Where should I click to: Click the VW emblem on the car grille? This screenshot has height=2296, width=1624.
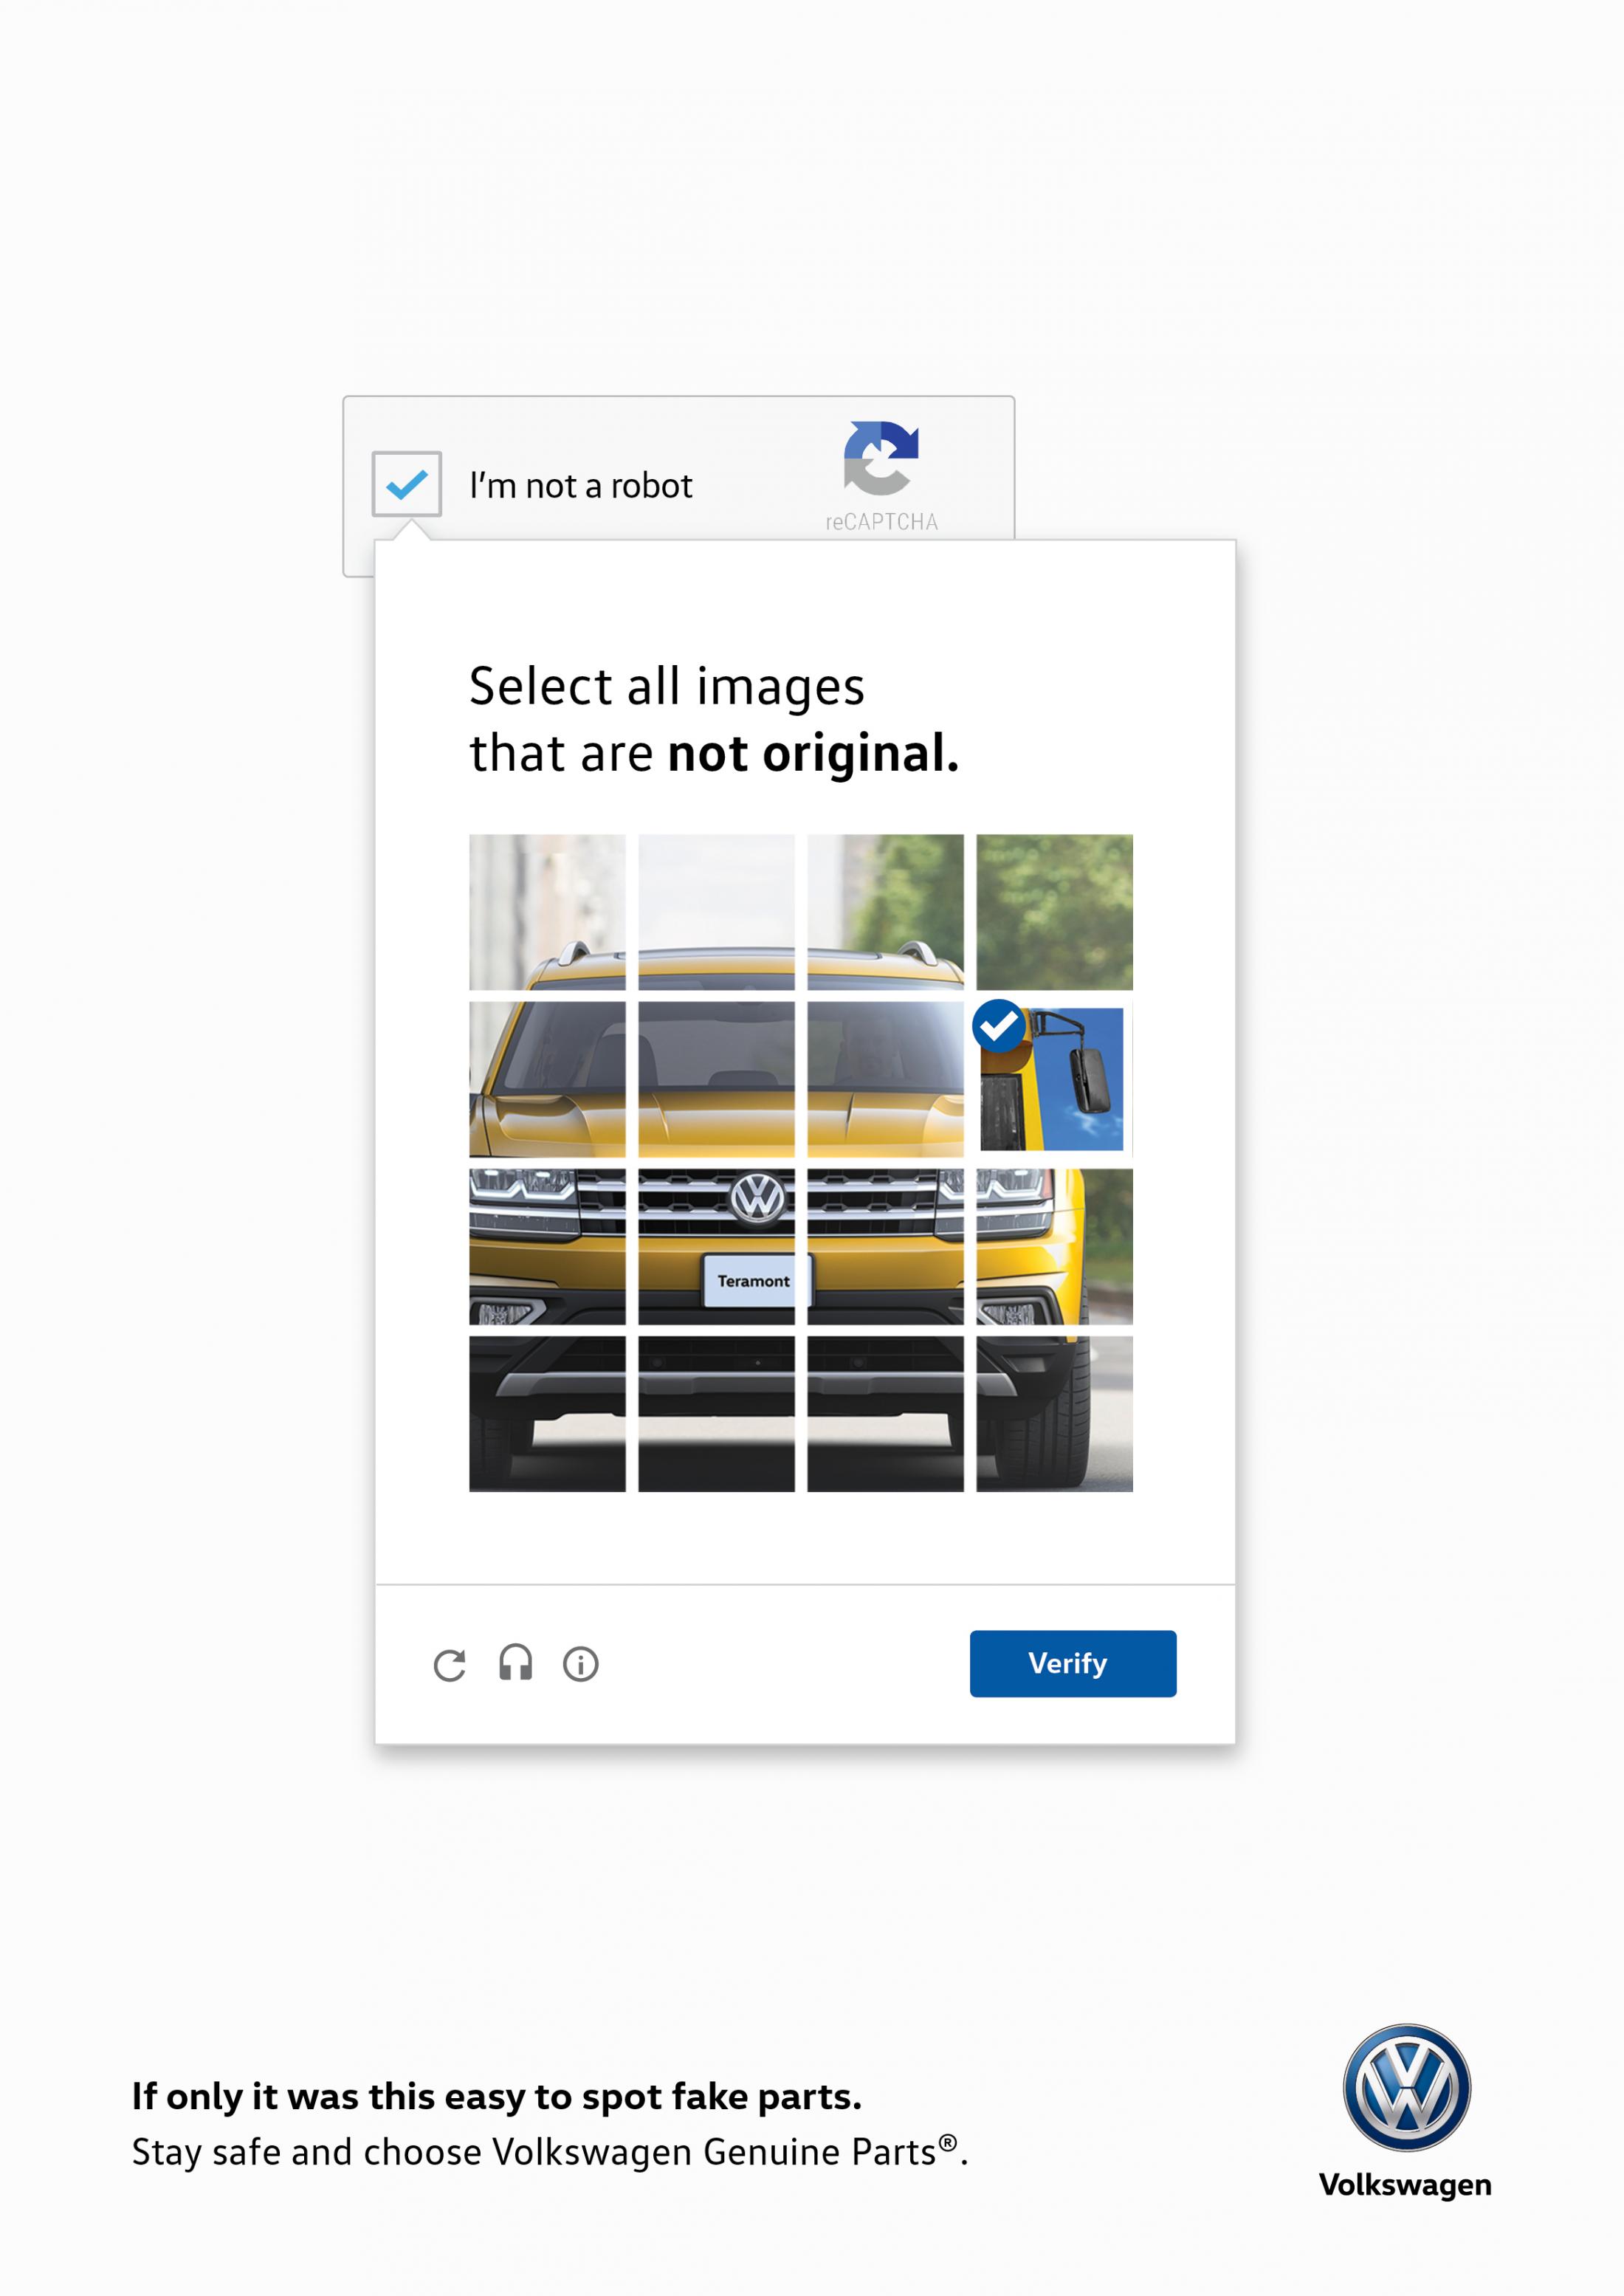click(x=757, y=1230)
